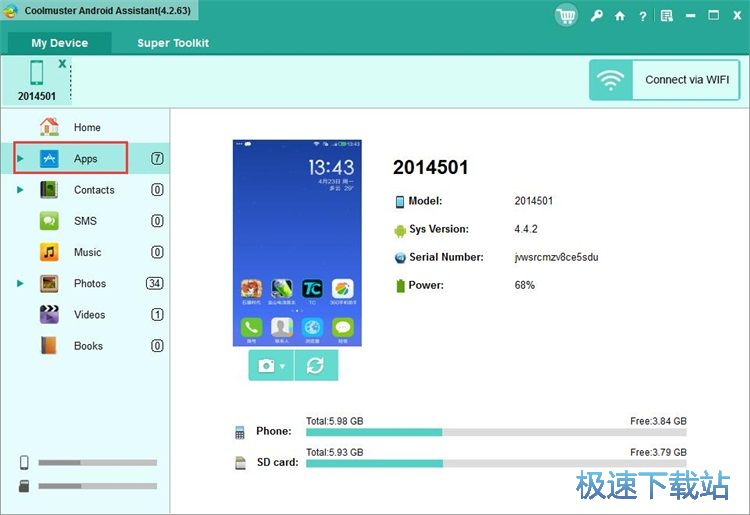Image resolution: width=750 pixels, height=515 pixels.
Task: Click the Home house icon
Action: [49, 127]
